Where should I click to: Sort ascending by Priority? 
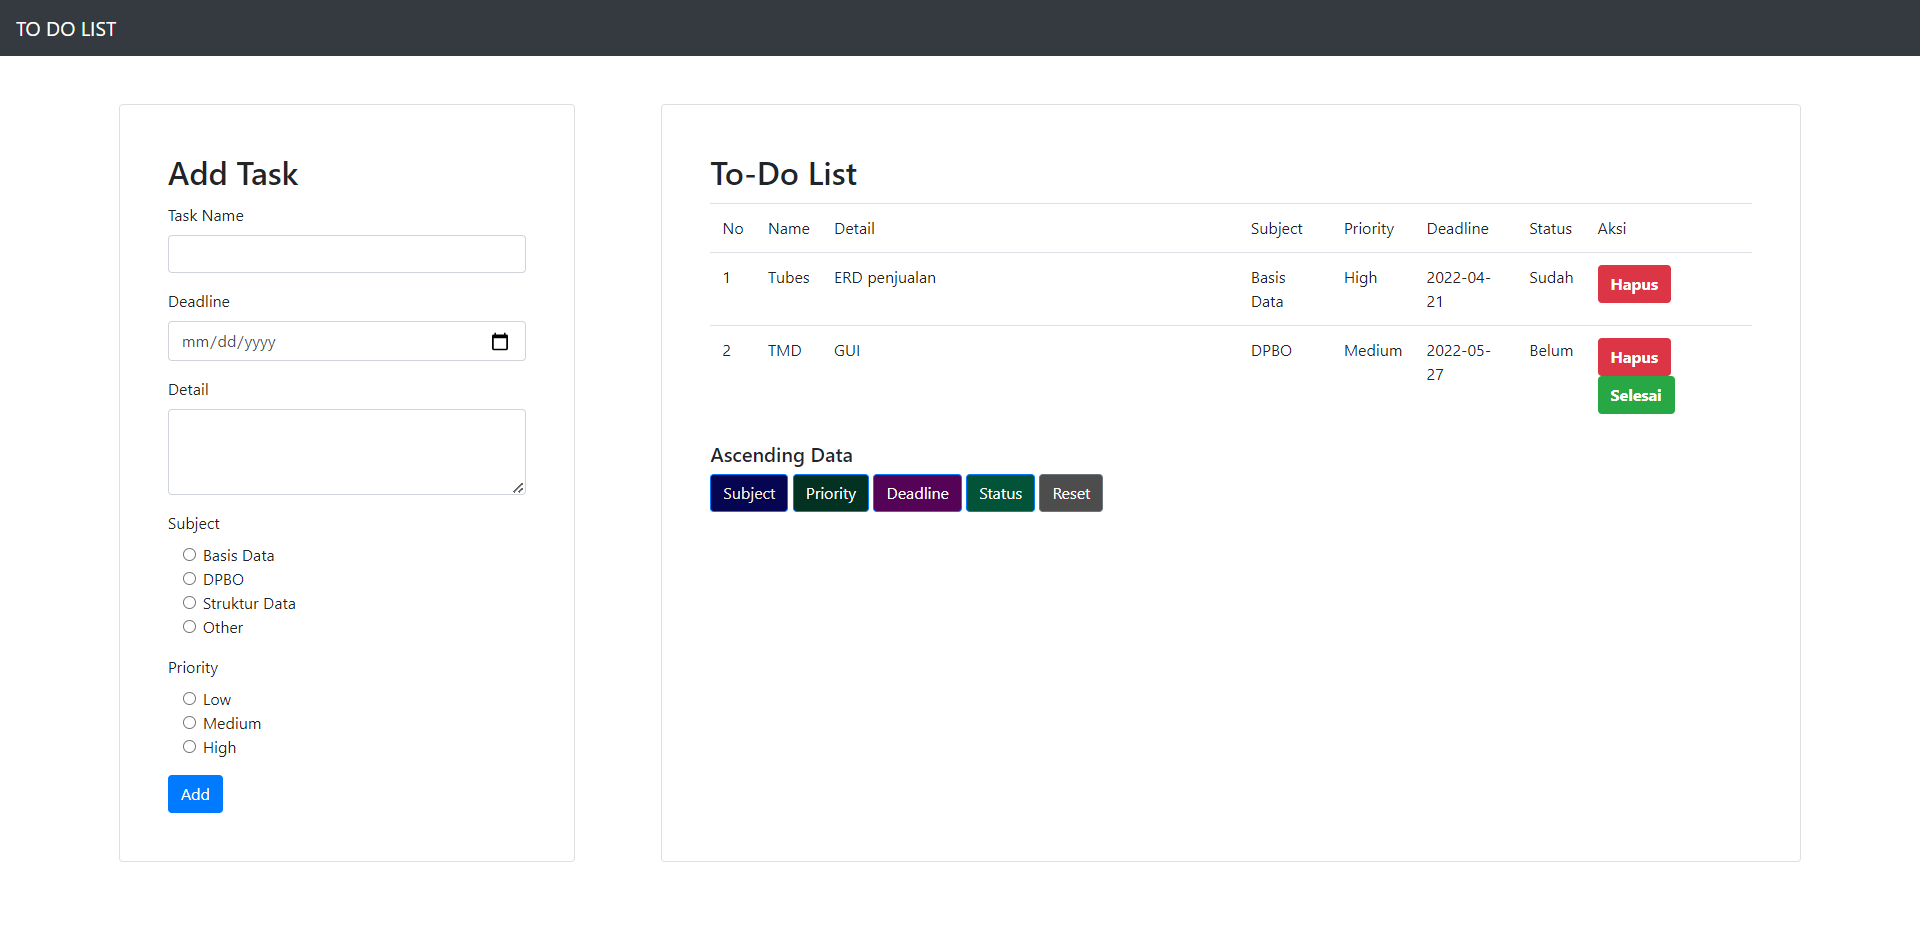pos(831,493)
